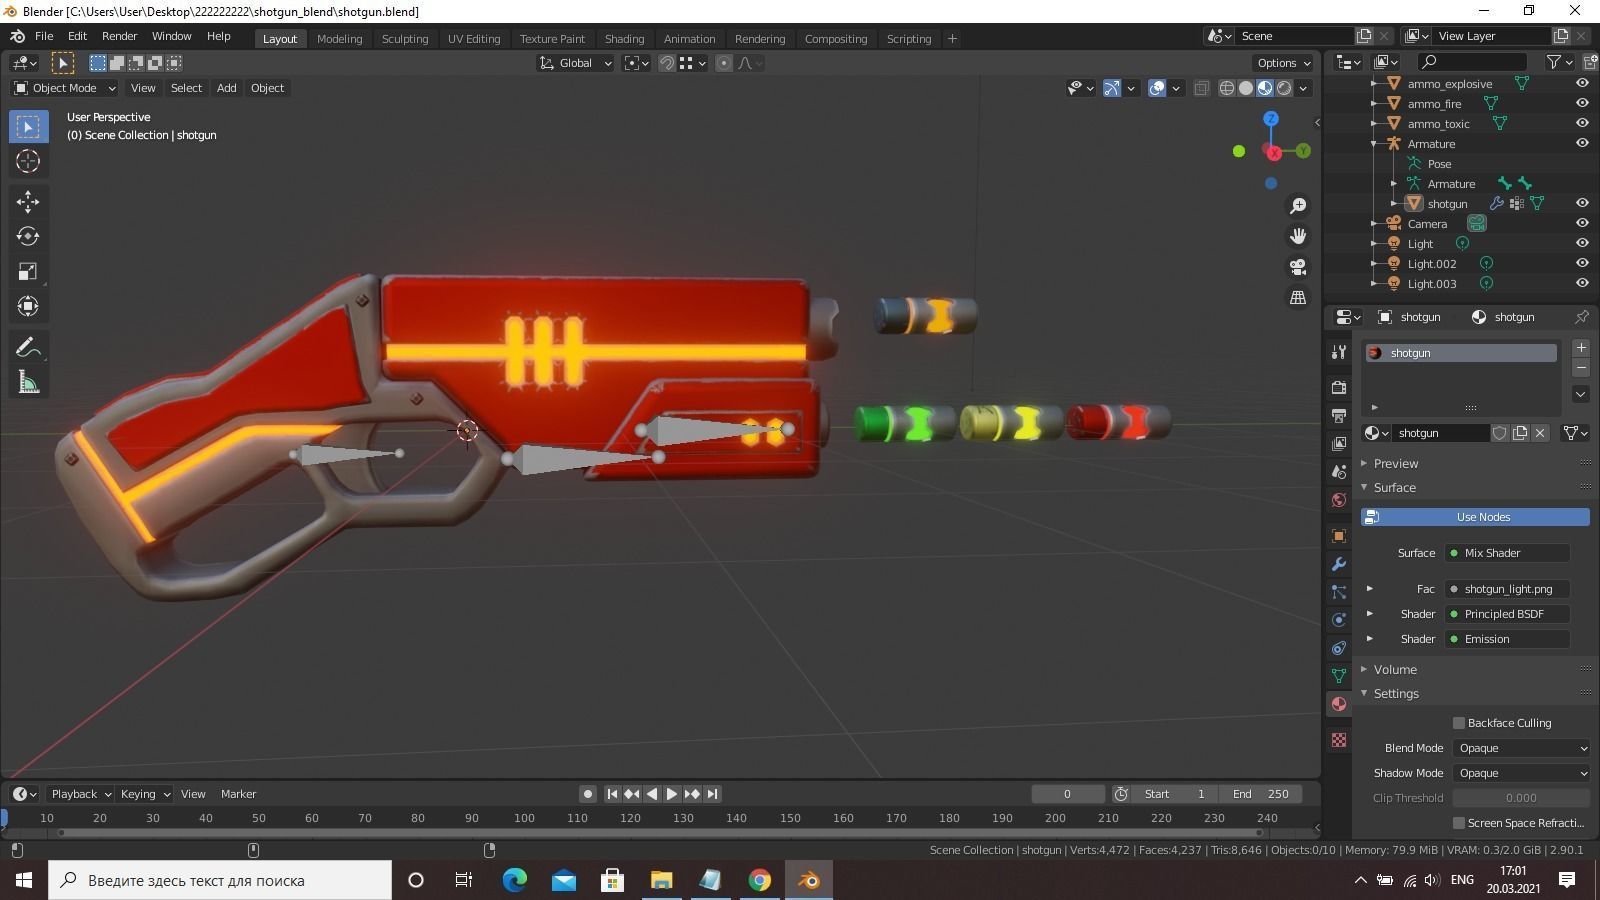Screen dimensions: 1600x900
Task: Click the timeline horizontal scrollbar
Action: pyautogui.click(x=660, y=832)
